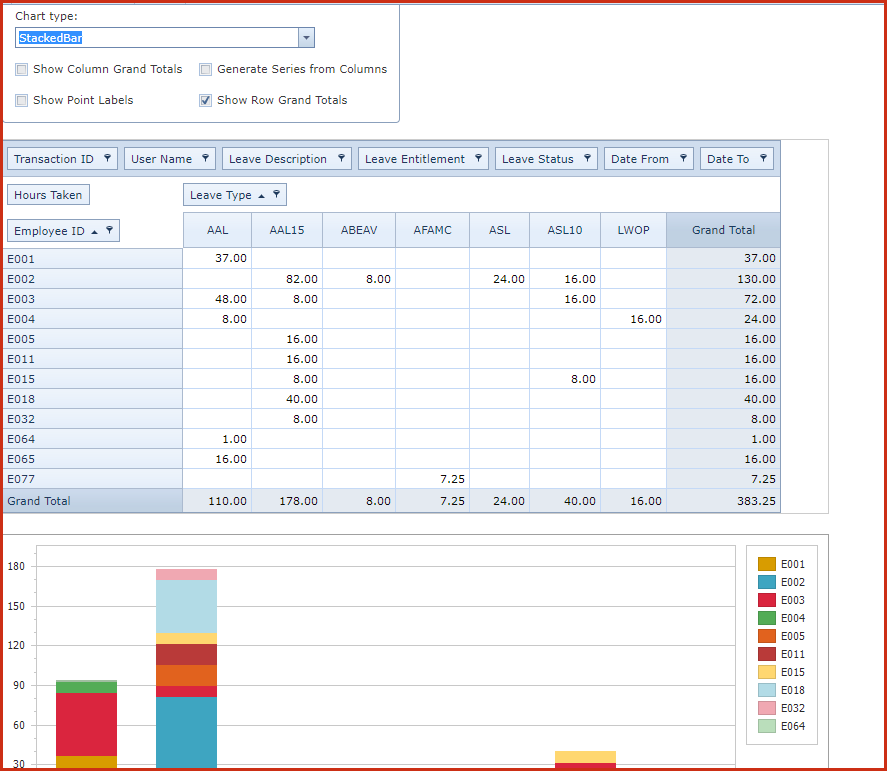Select the AFAMC column header
Viewport: 887px width, 771px height.
pos(432,230)
